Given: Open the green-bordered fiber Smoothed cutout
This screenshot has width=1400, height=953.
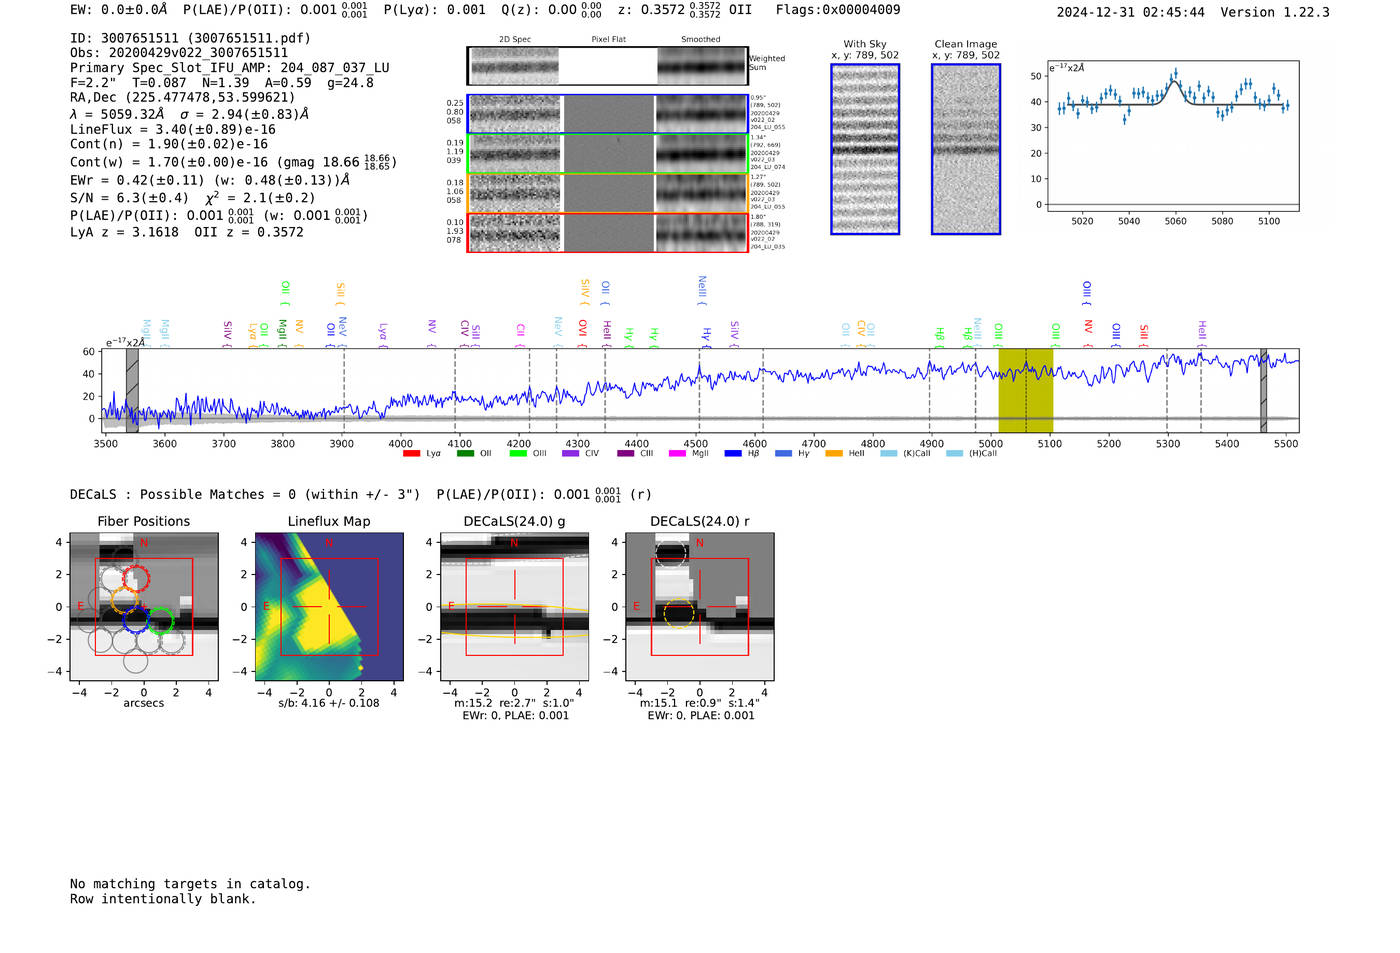Looking at the screenshot, I should [x=701, y=154].
